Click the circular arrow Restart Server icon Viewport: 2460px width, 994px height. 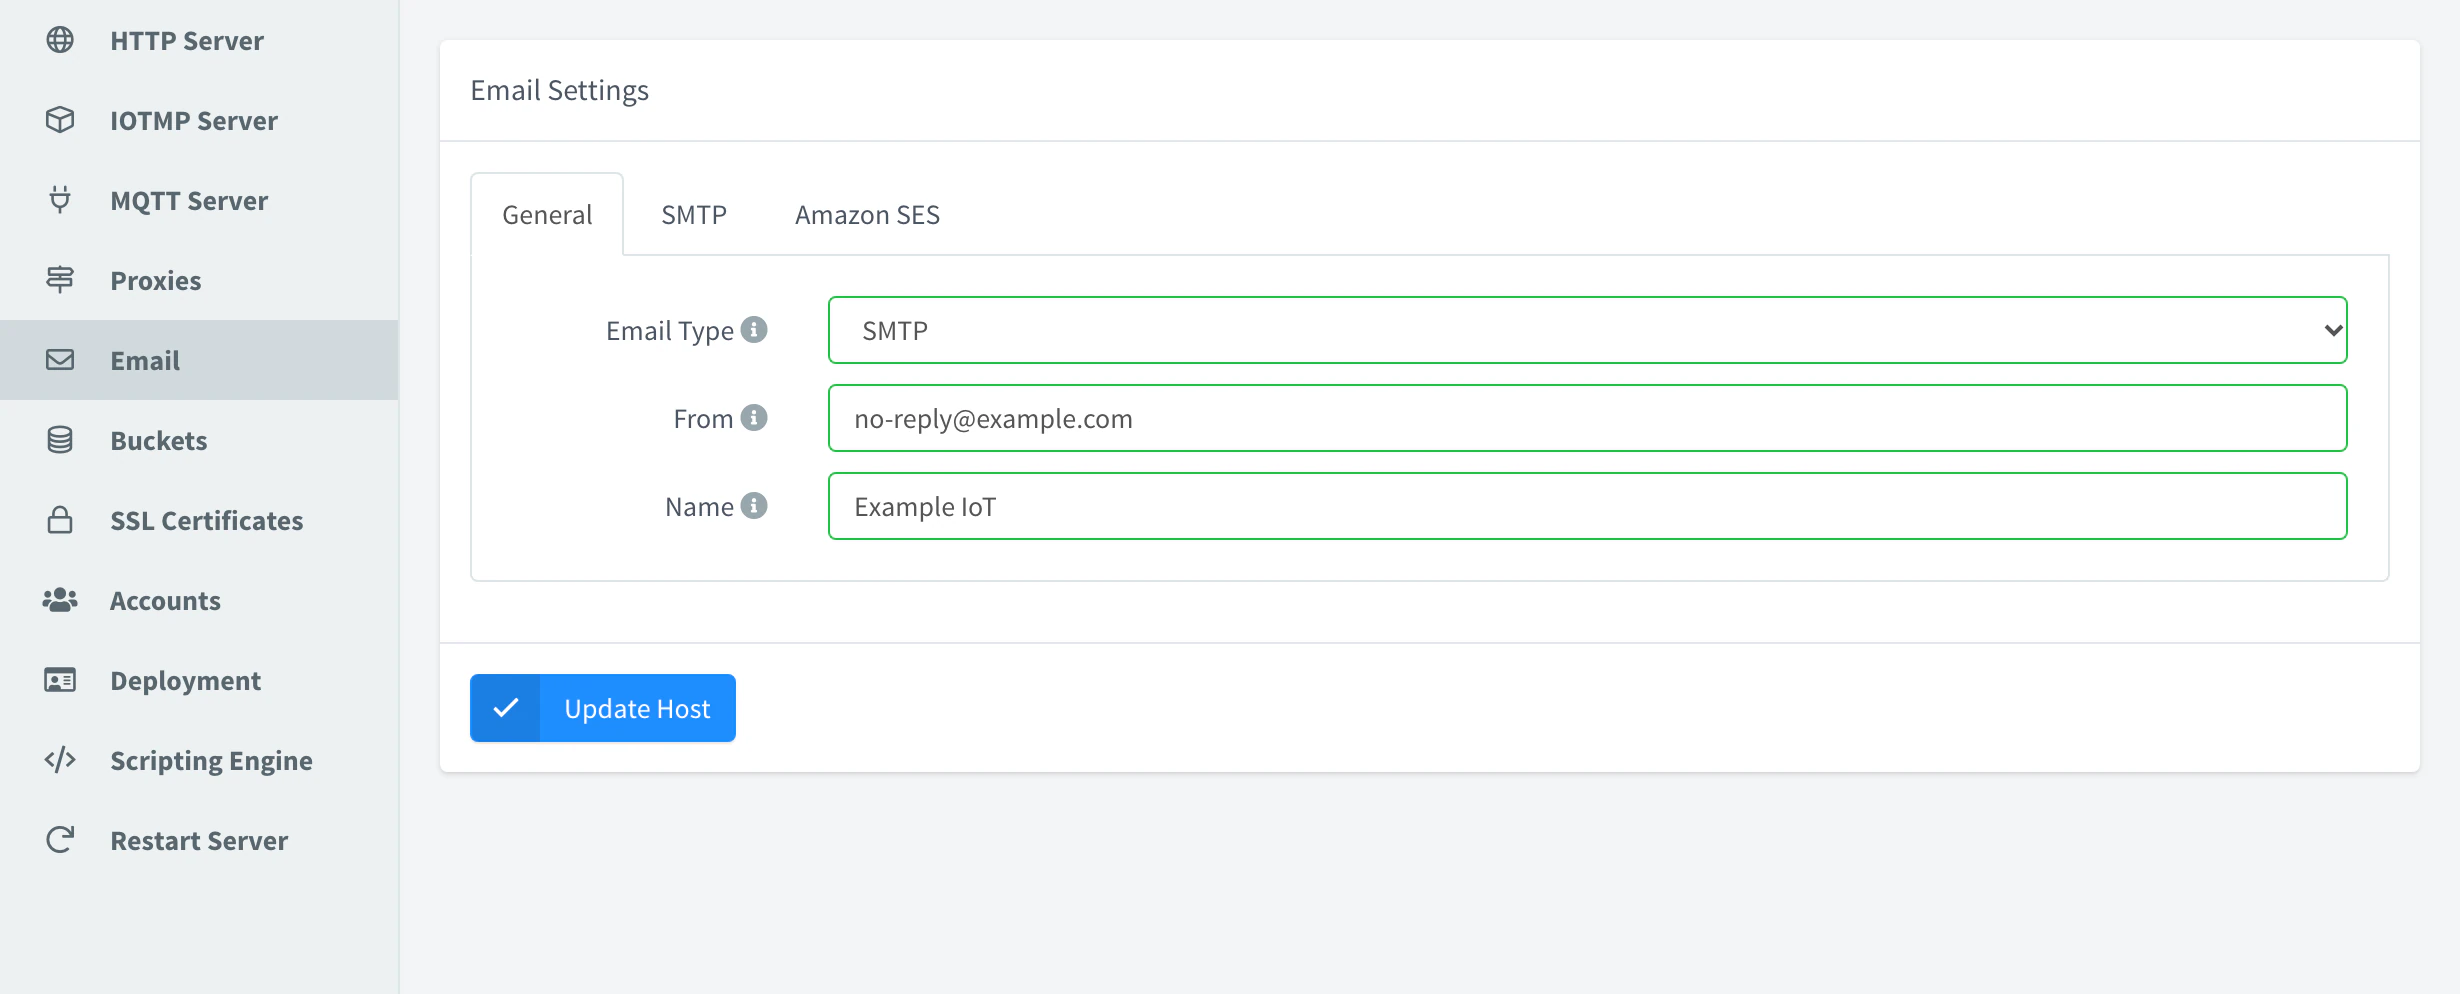point(60,840)
